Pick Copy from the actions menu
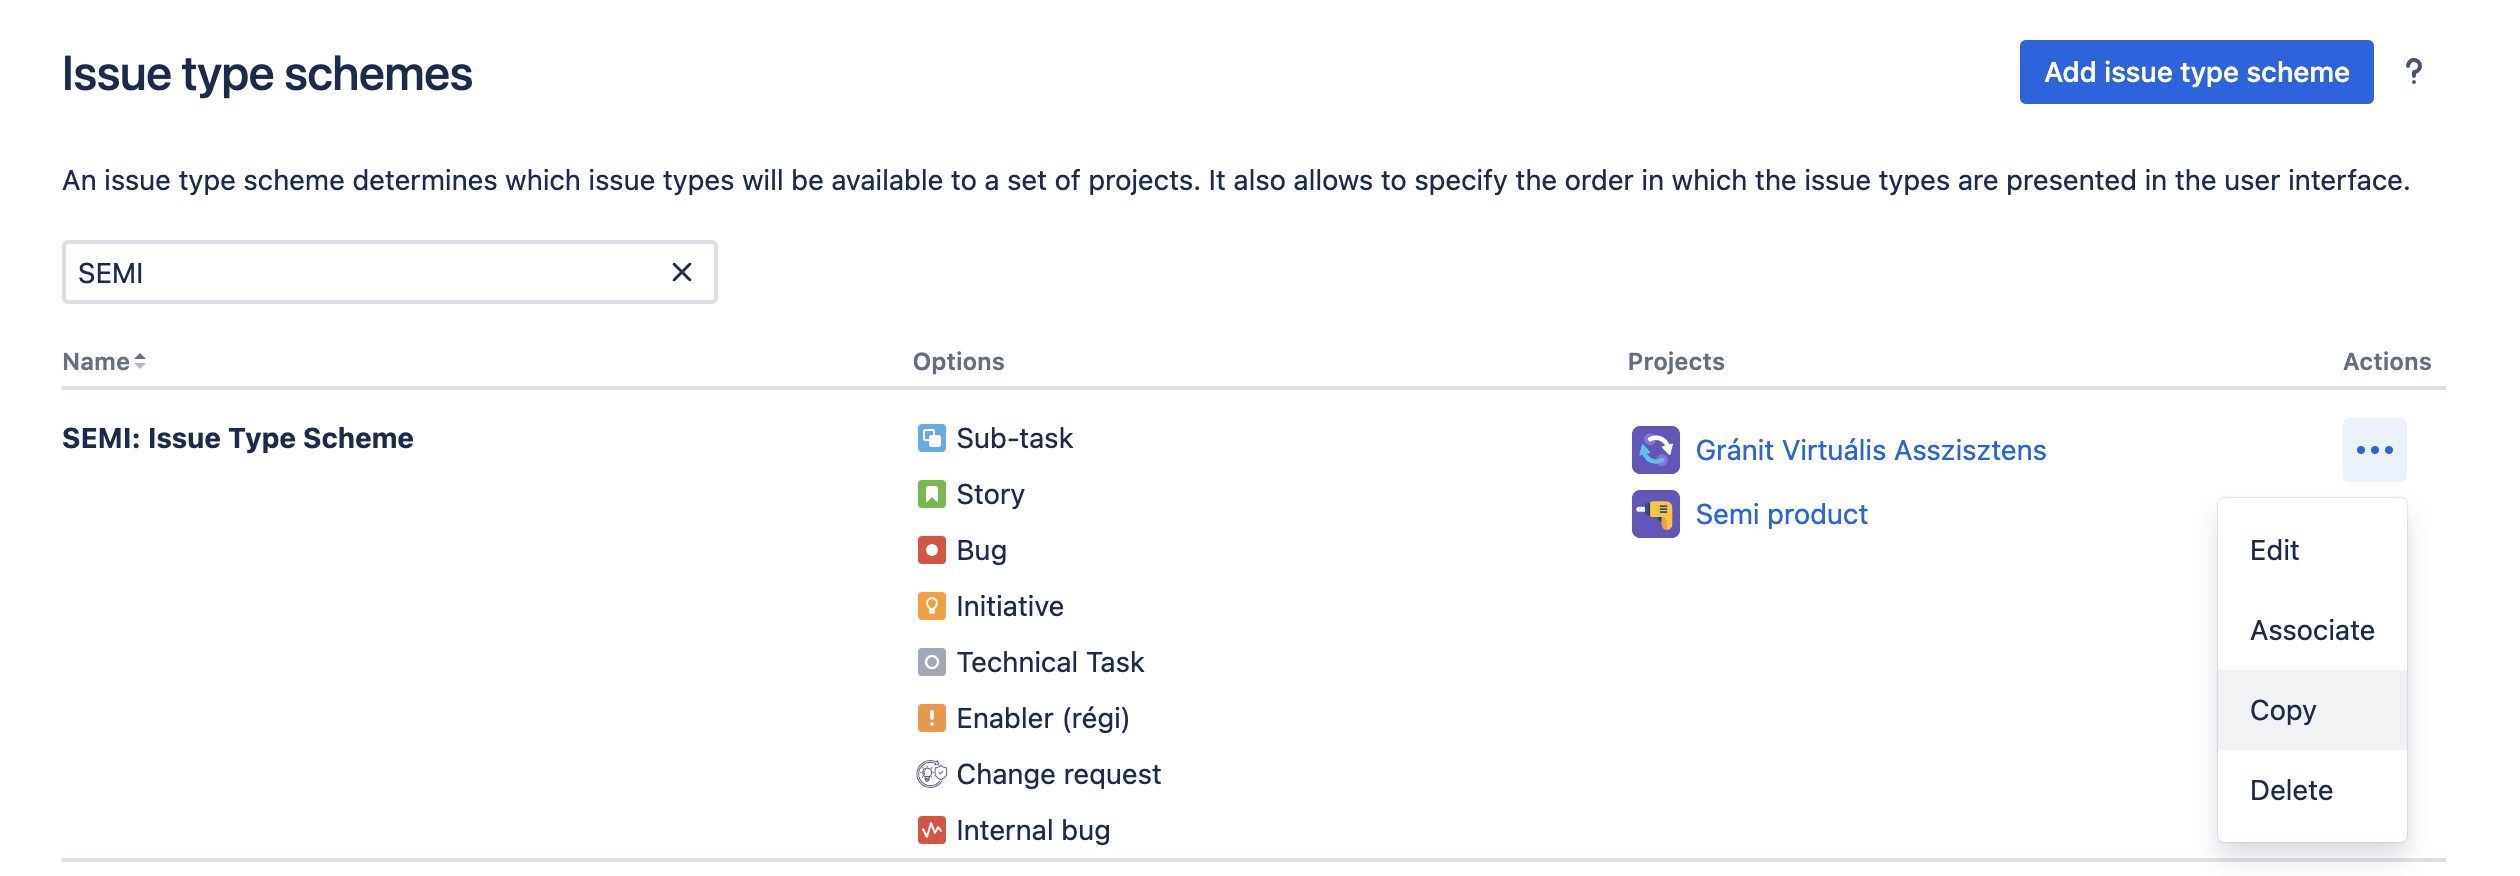Screen dimensions: 2520x876 pos(2282,710)
